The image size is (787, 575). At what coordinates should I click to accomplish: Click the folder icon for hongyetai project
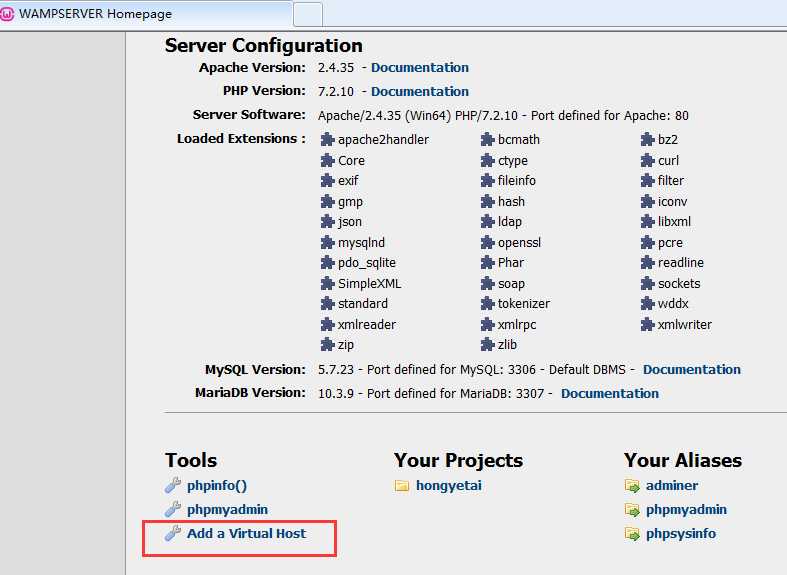(x=402, y=486)
